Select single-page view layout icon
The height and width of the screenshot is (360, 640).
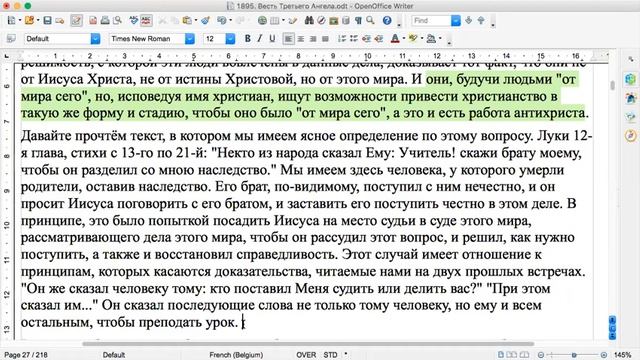coord(501,355)
